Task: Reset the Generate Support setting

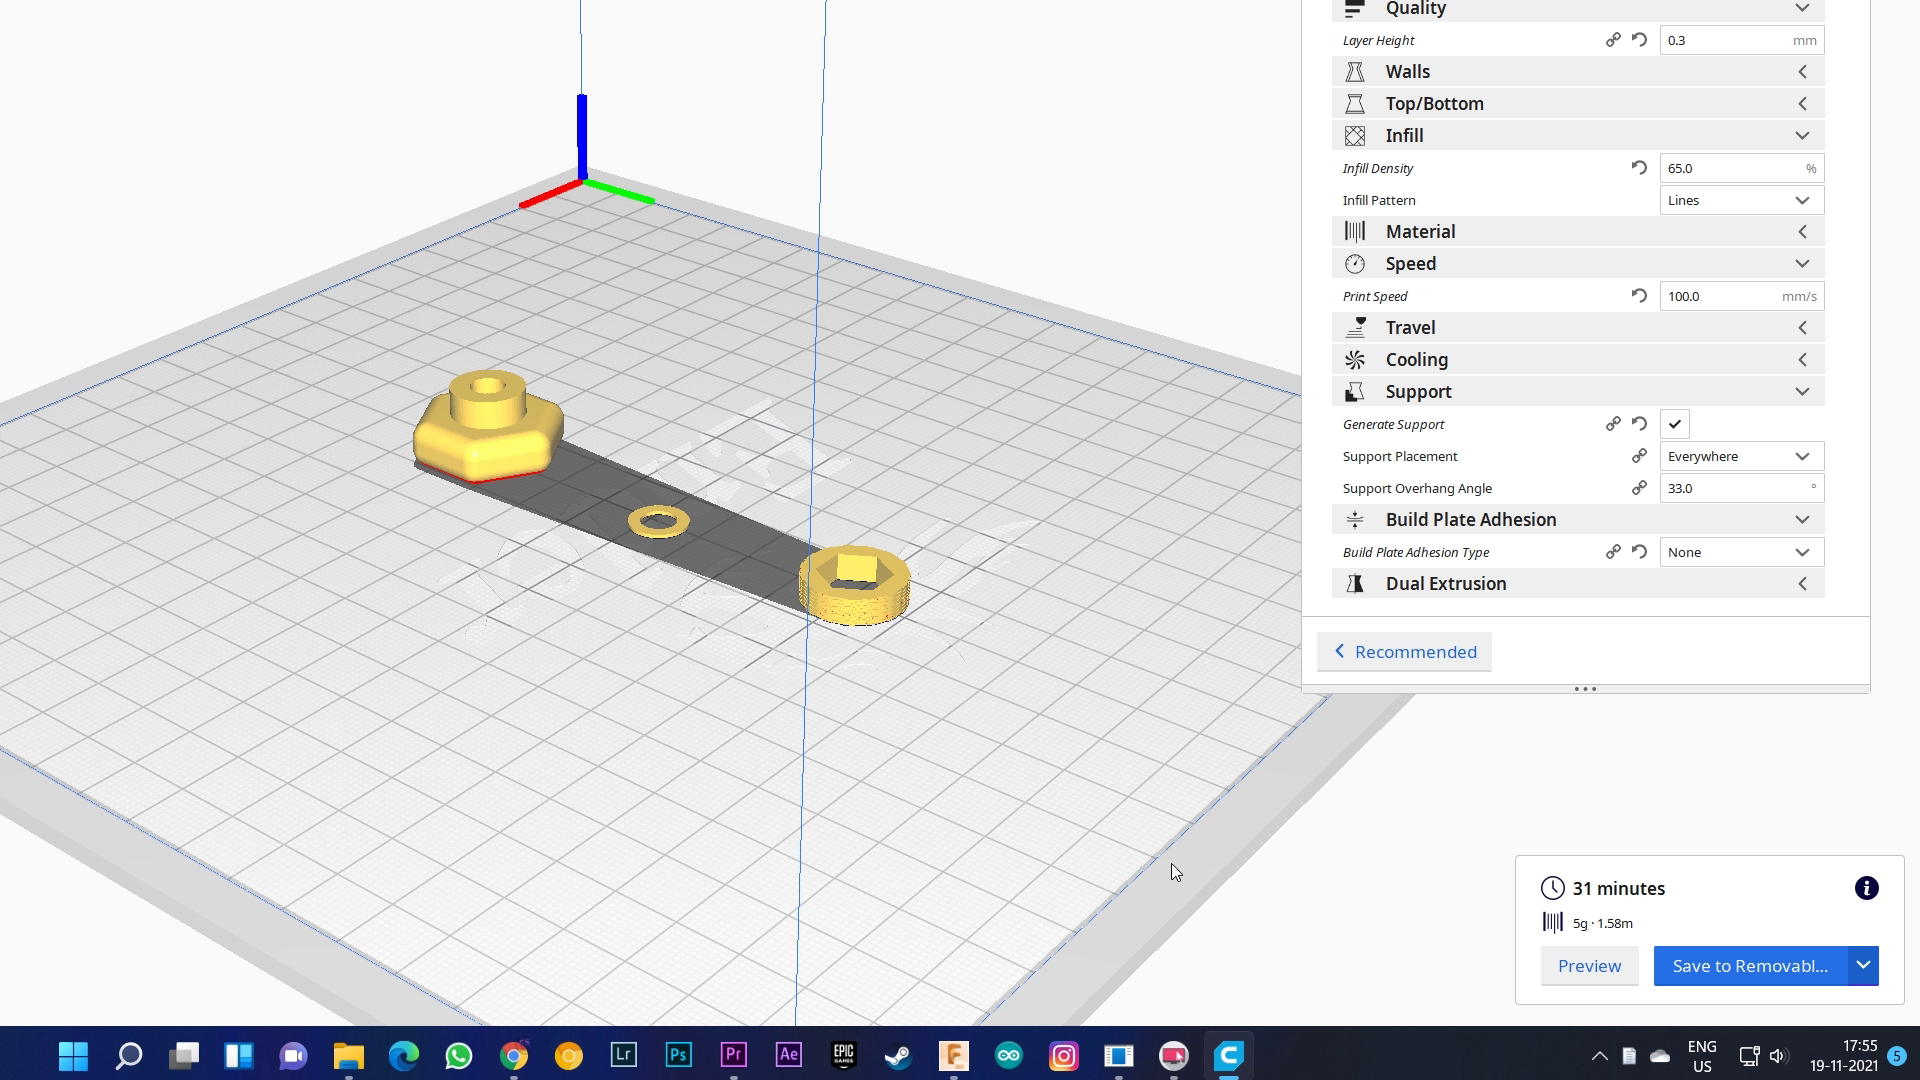Action: [1639, 424]
